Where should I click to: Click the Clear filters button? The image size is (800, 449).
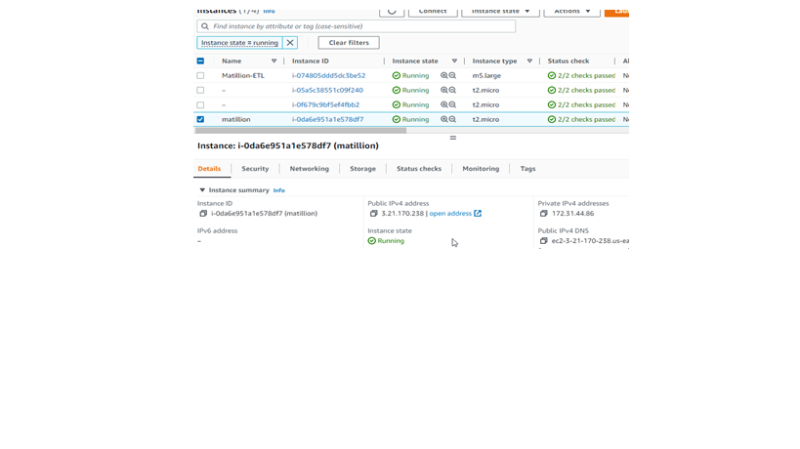pyautogui.click(x=348, y=43)
